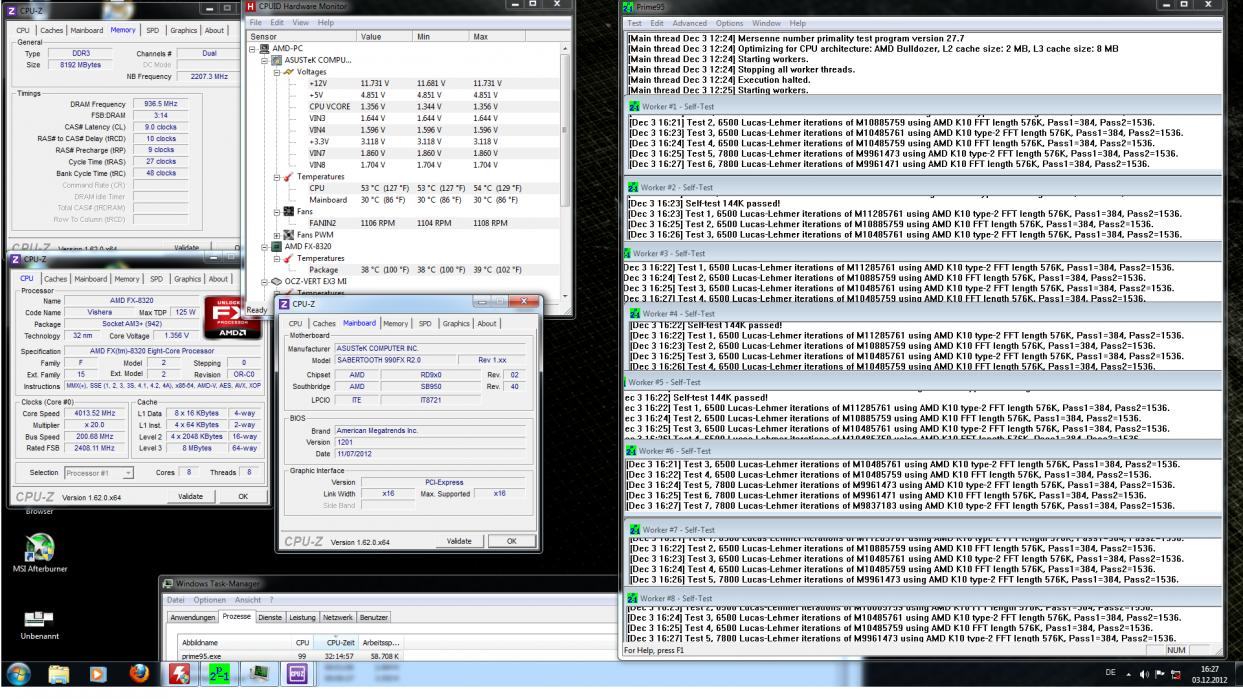Click Worker #6 Self-Test window icon
Screen dimensions: 1243x699
coord(633,451)
